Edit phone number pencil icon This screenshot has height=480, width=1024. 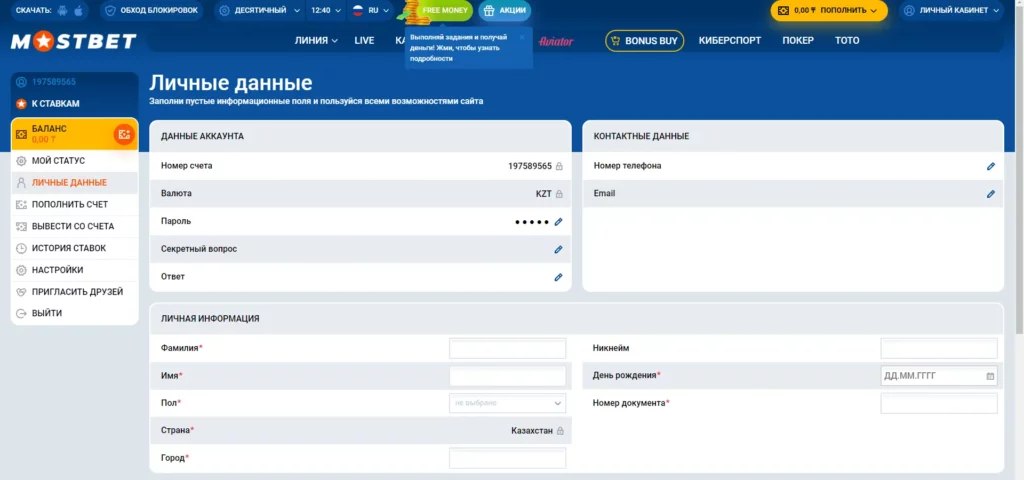click(991, 167)
